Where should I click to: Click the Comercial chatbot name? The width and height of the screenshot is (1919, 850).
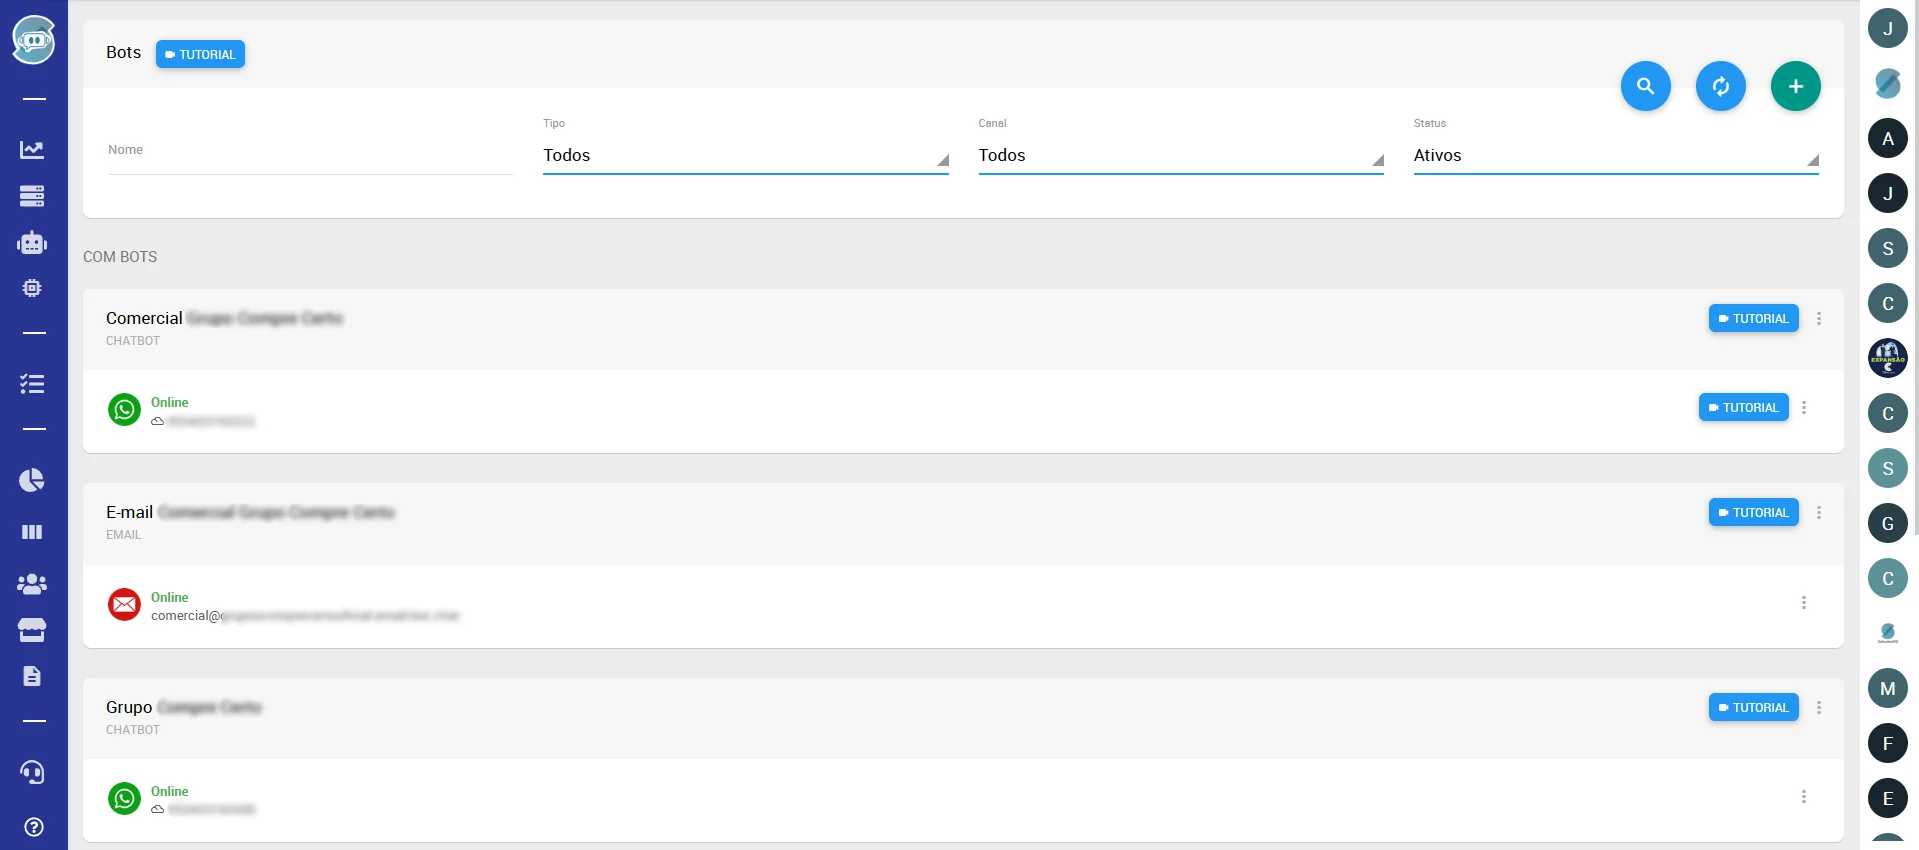(224, 318)
